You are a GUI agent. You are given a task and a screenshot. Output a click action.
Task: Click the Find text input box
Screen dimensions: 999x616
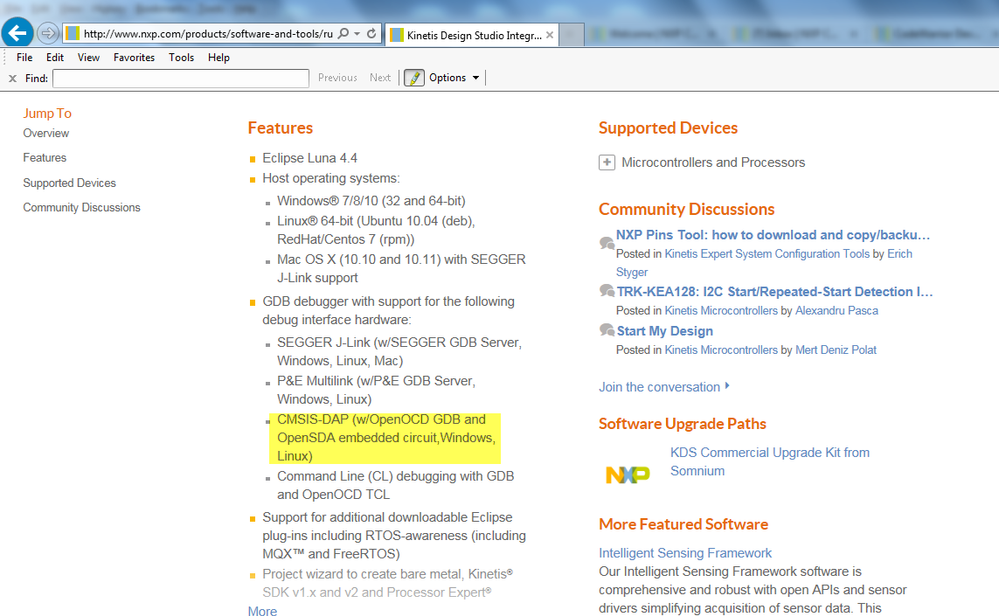(x=181, y=78)
